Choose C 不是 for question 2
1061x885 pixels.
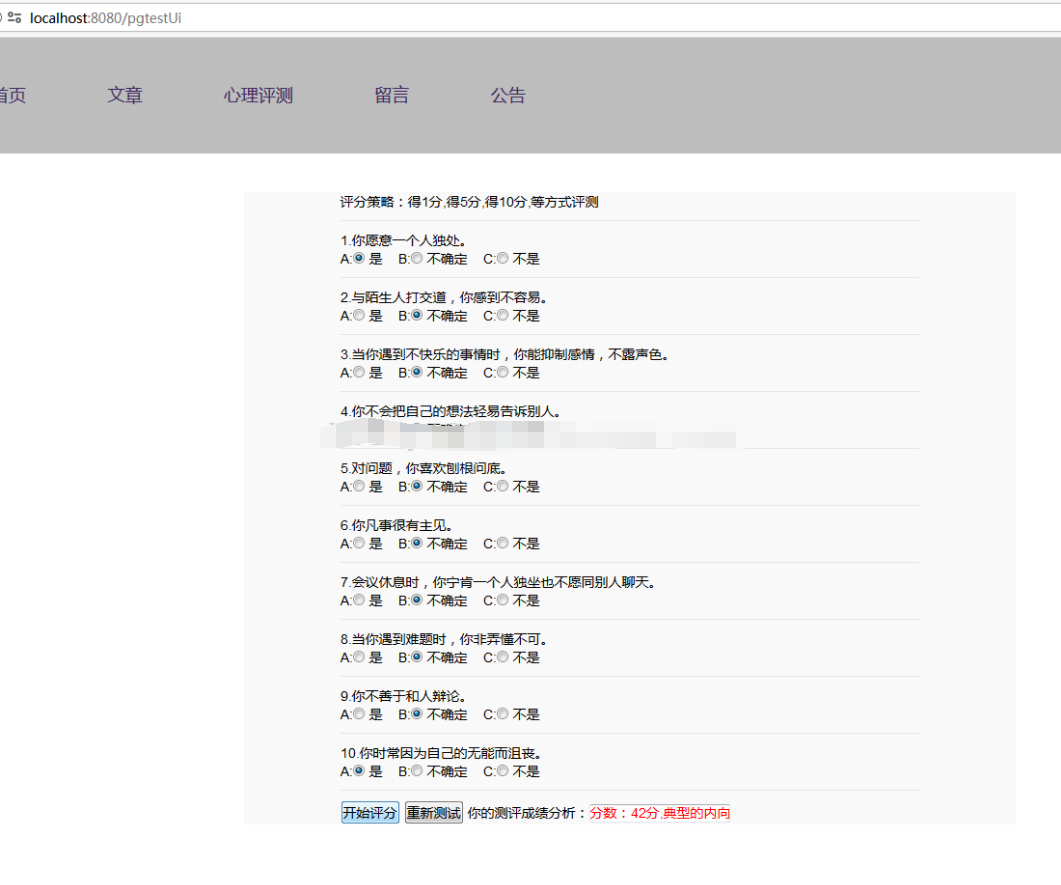point(503,315)
